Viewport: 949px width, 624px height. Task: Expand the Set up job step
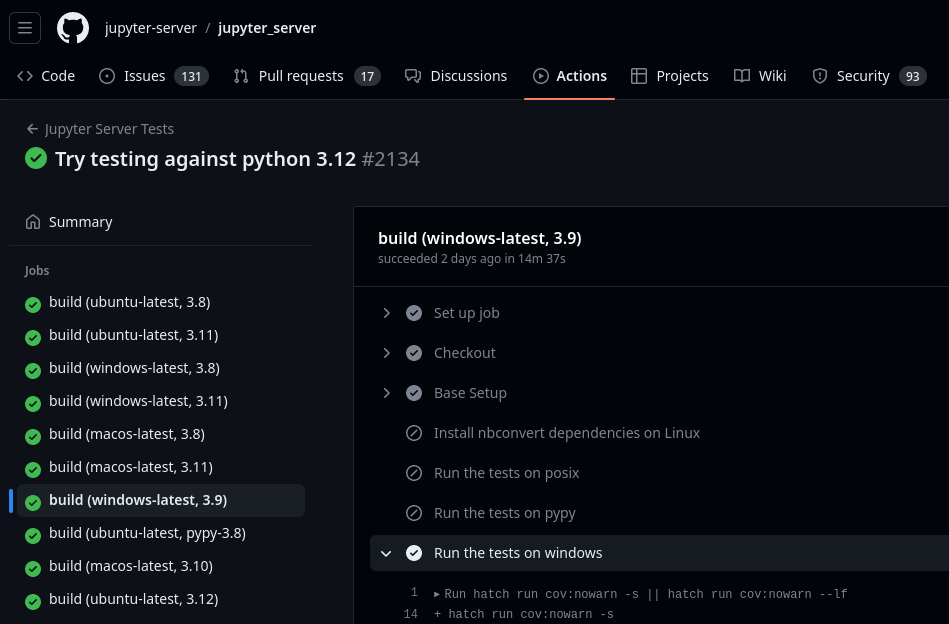387,312
